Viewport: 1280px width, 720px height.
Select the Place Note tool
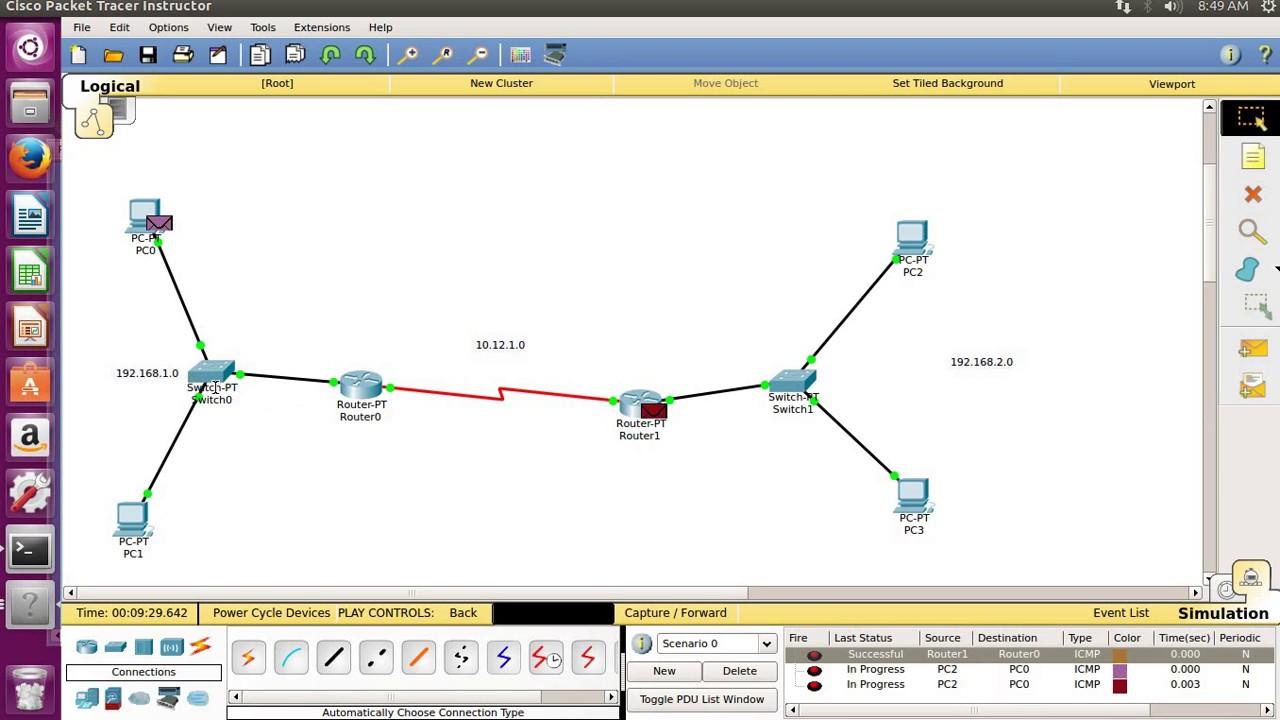(x=1253, y=156)
